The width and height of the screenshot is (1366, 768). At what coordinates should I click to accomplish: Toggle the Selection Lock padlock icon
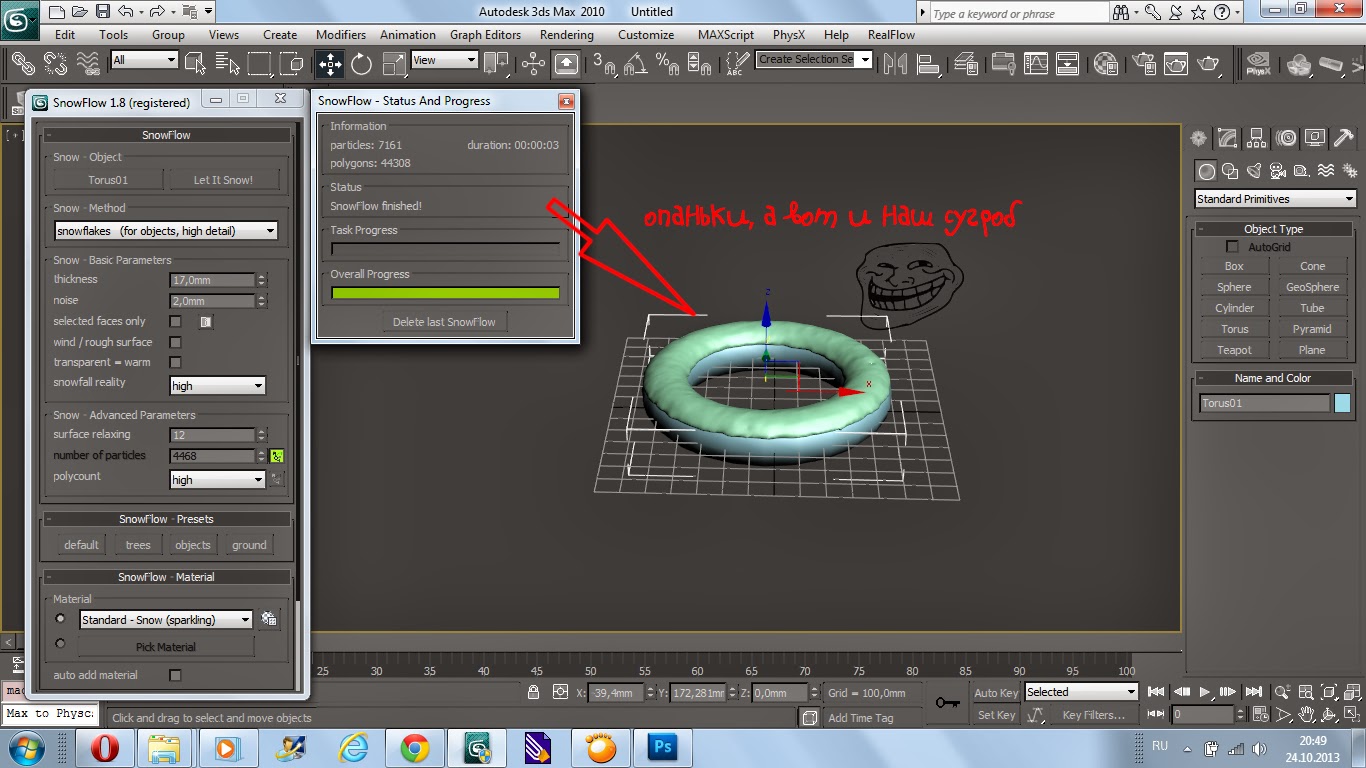(535, 692)
